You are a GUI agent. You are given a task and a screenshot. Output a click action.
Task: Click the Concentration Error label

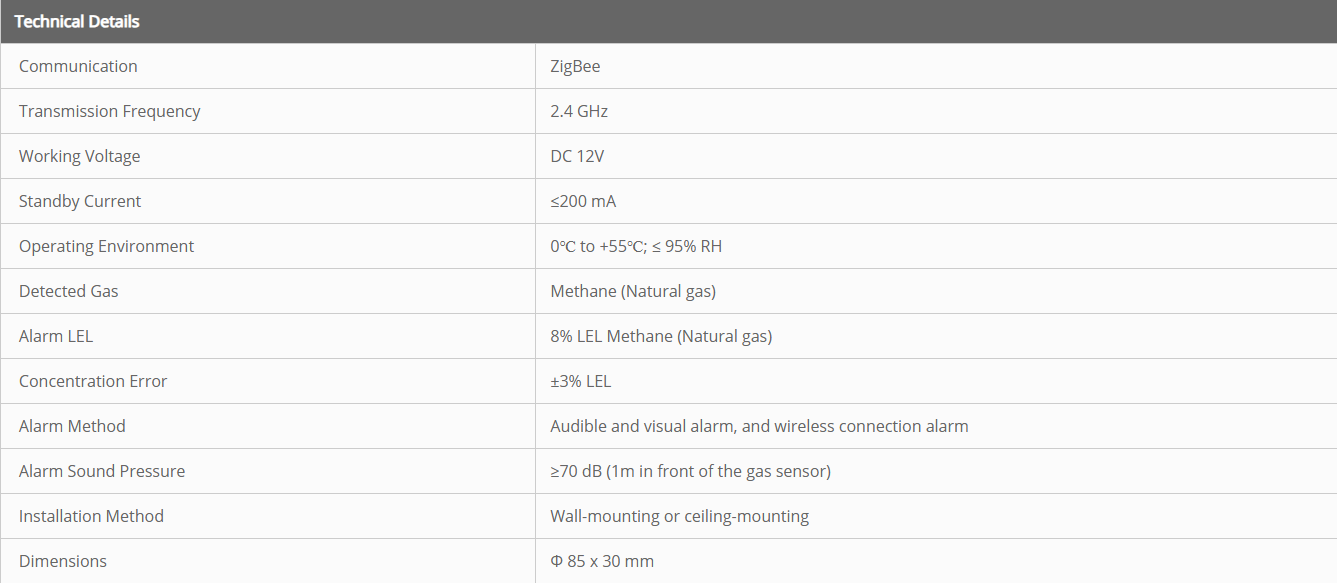pyautogui.click(x=93, y=381)
